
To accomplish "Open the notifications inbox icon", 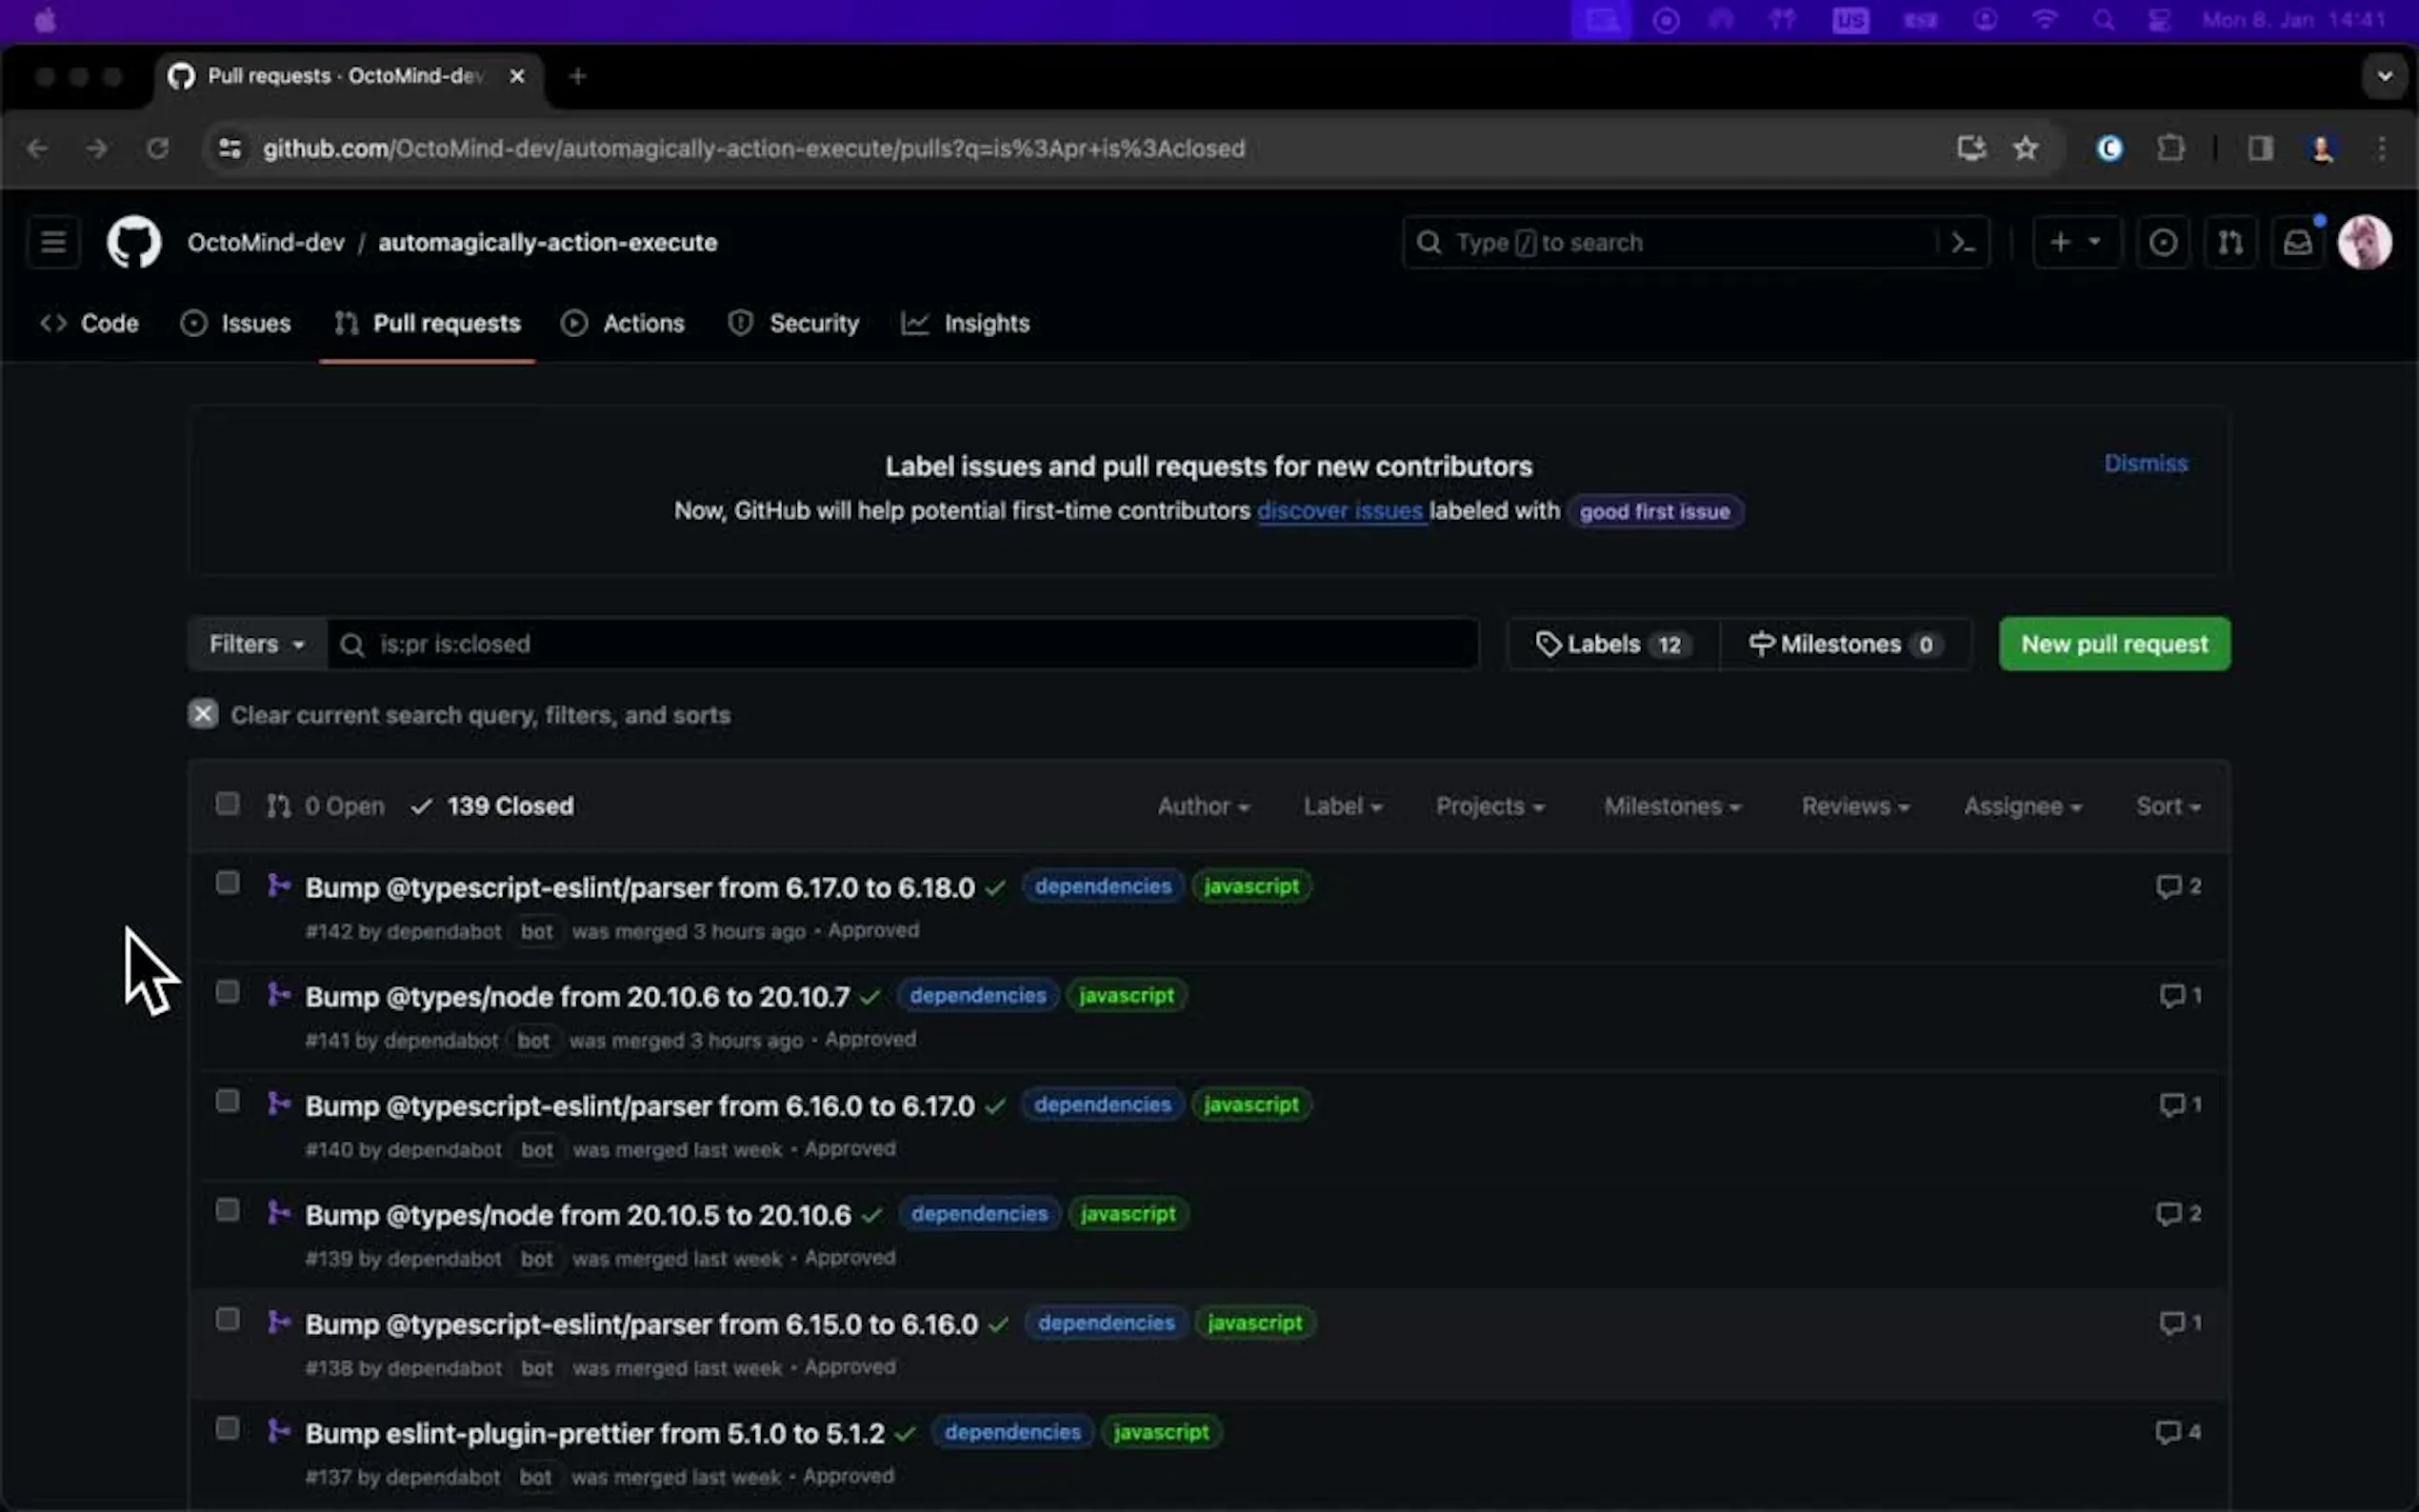I will 2297,242.
